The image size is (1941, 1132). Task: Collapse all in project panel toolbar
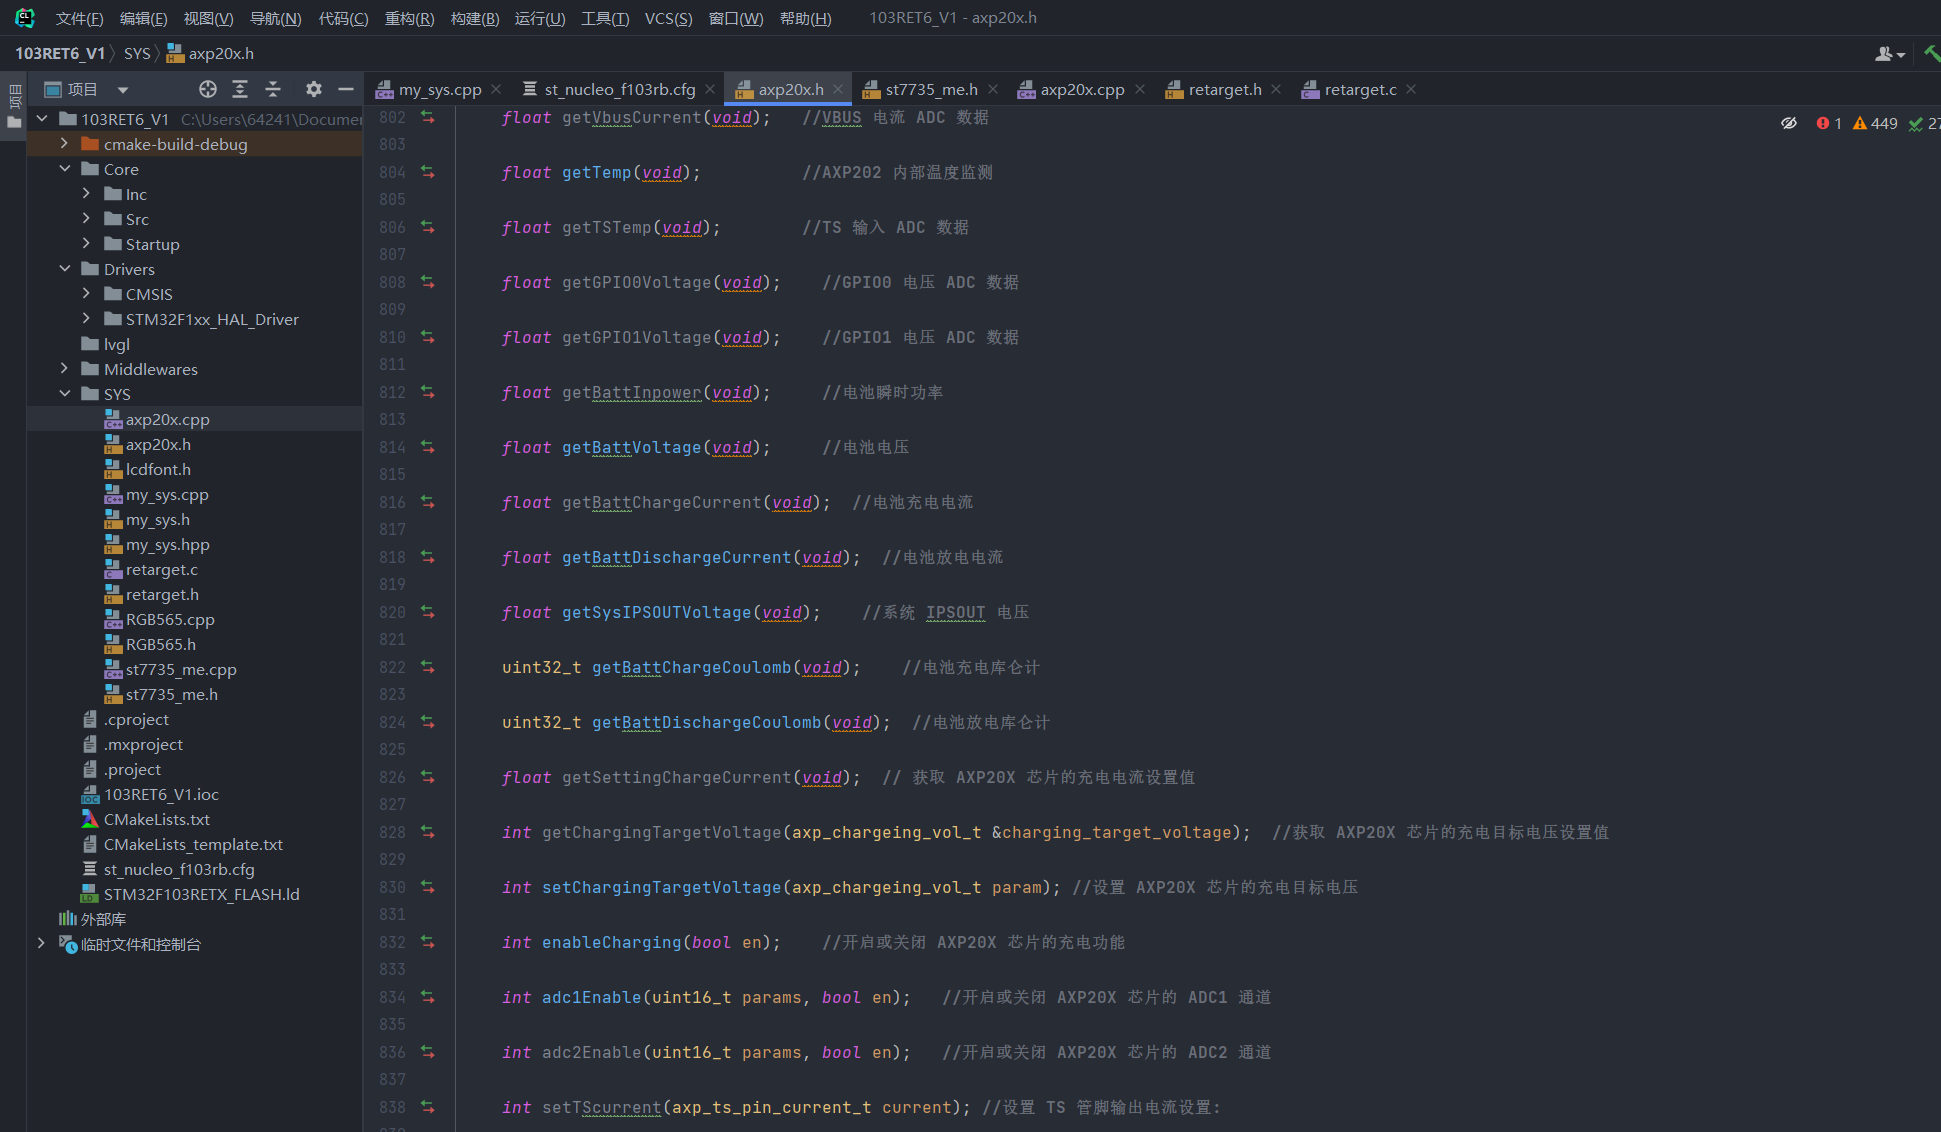click(273, 89)
